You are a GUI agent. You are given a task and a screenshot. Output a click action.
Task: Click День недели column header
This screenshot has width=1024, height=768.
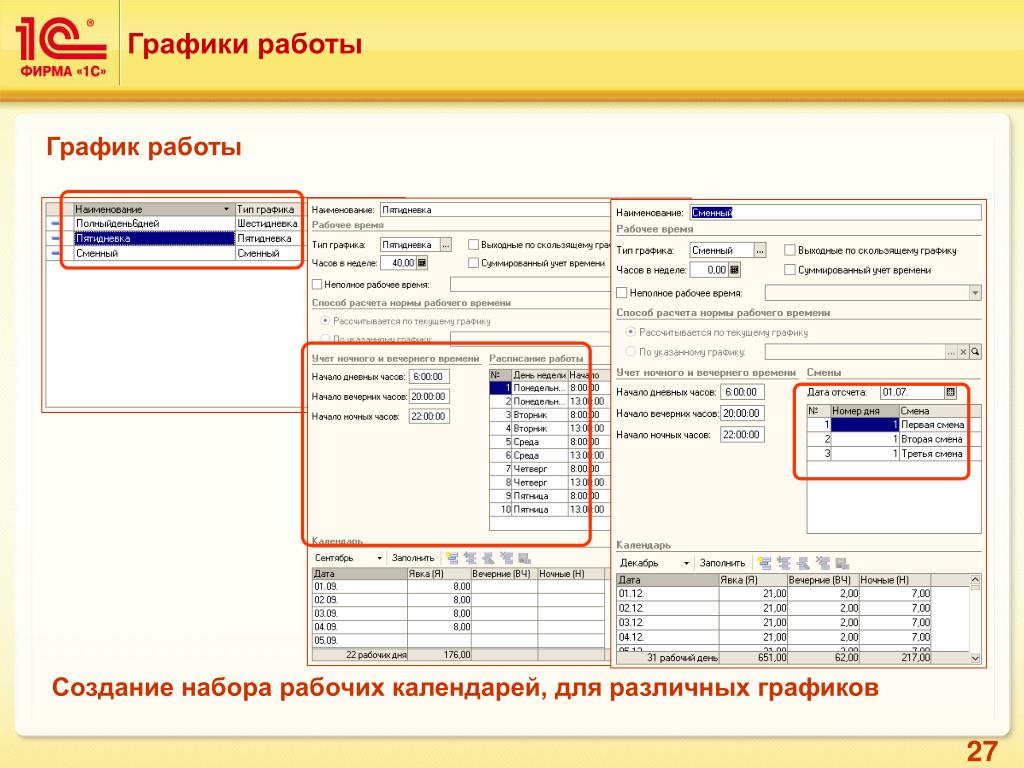pyautogui.click(x=539, y=375)
